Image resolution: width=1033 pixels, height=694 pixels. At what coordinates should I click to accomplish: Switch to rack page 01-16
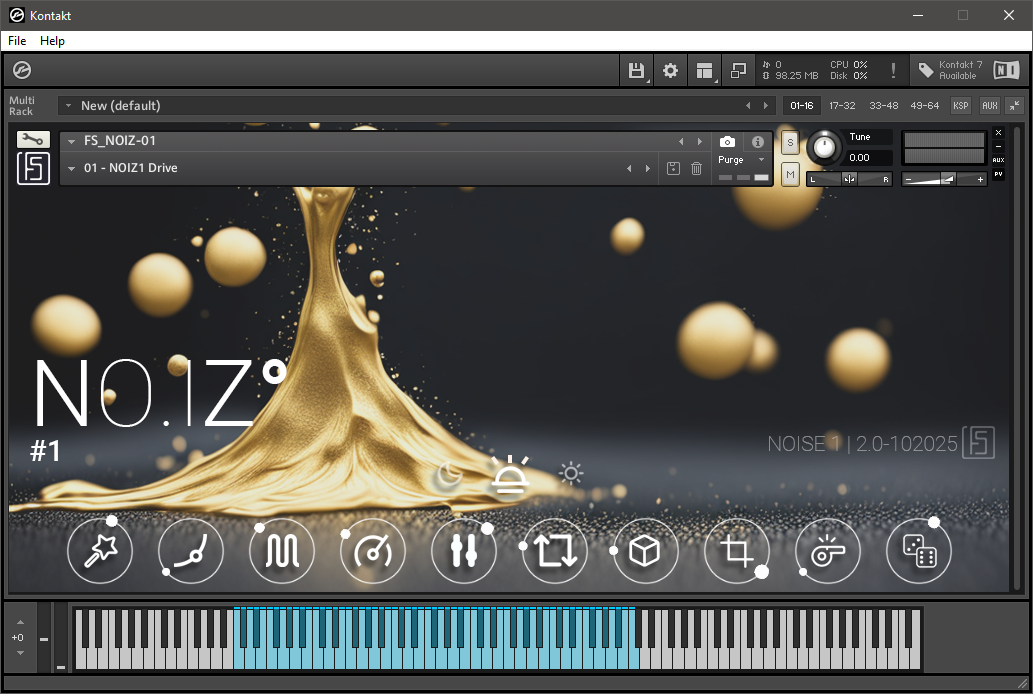pos(802,105)
